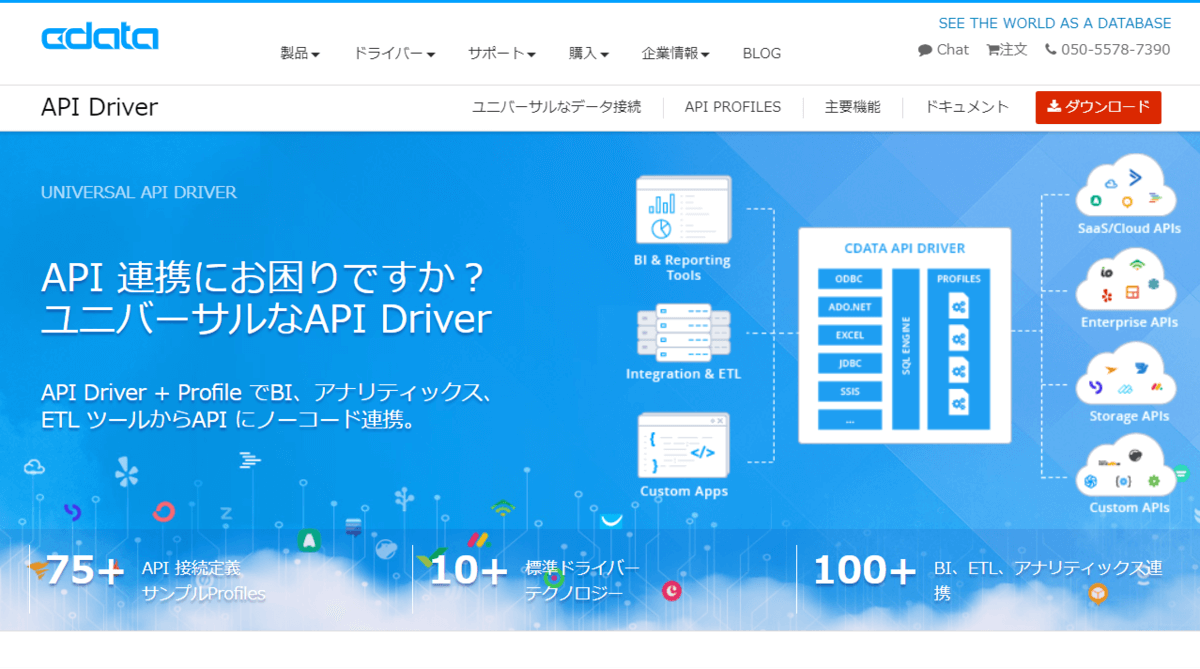1200x669 pixels.
Task: Click the UNIVERSAL API DRIVER label
Action: coord(139,192)
